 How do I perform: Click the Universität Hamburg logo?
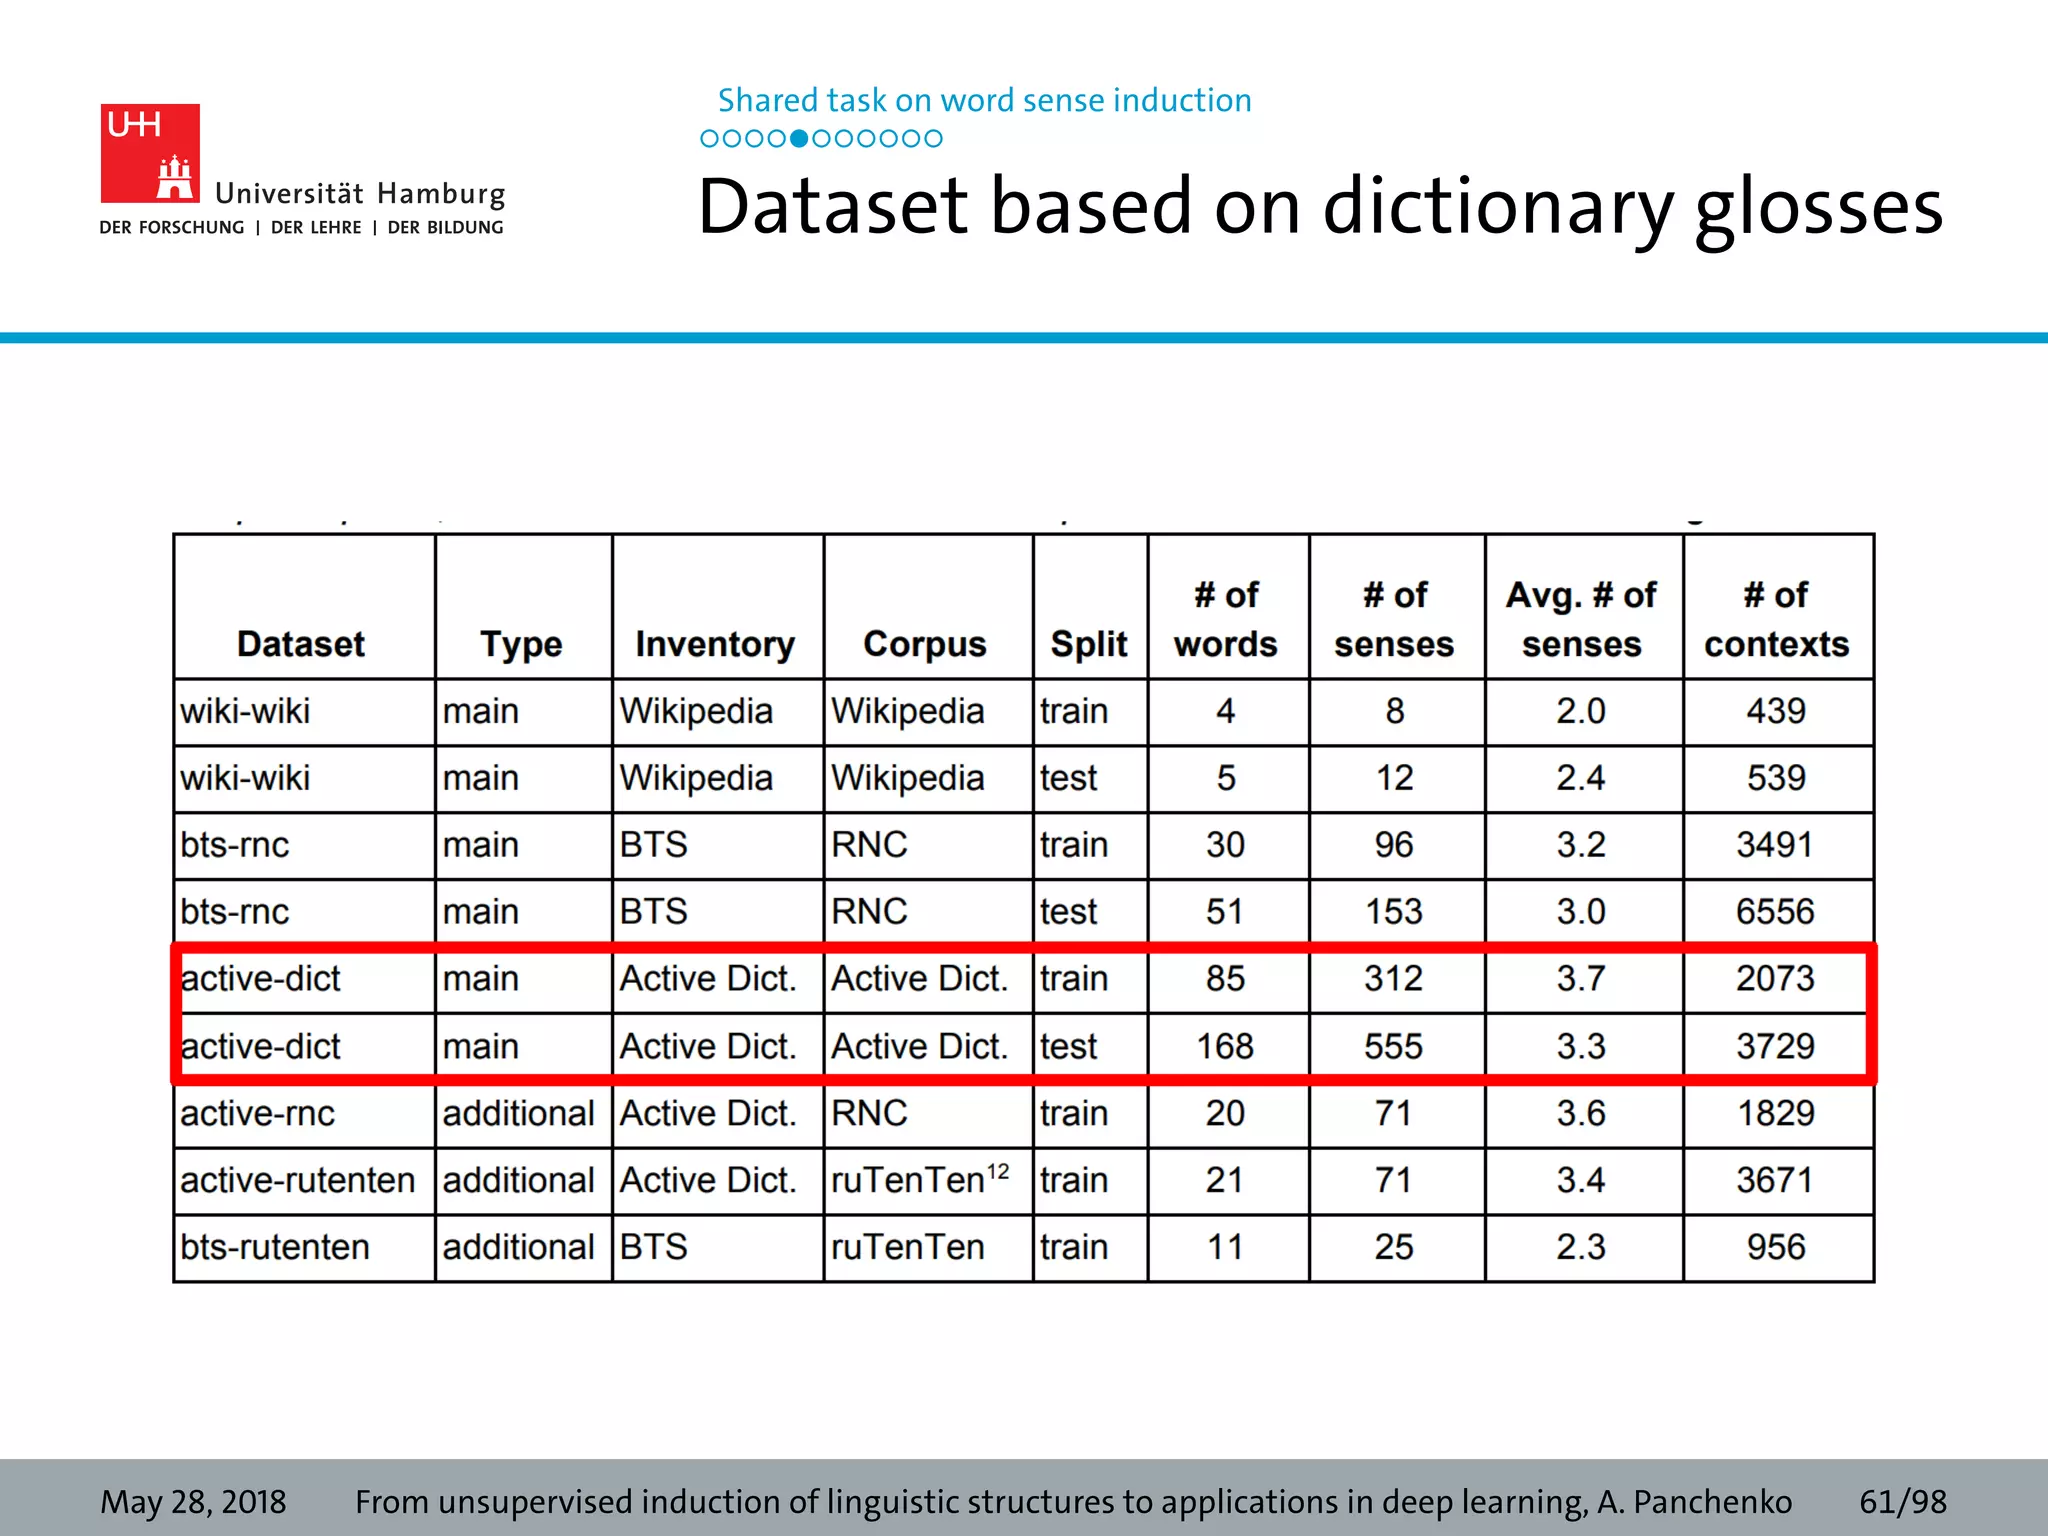point(302,170)
